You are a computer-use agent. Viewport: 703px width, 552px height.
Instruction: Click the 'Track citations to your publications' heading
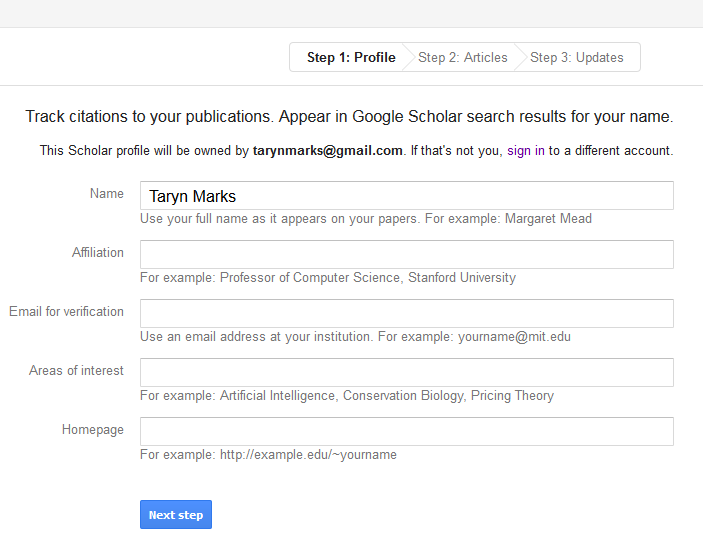pyautogui.click(x=349, y=117)
